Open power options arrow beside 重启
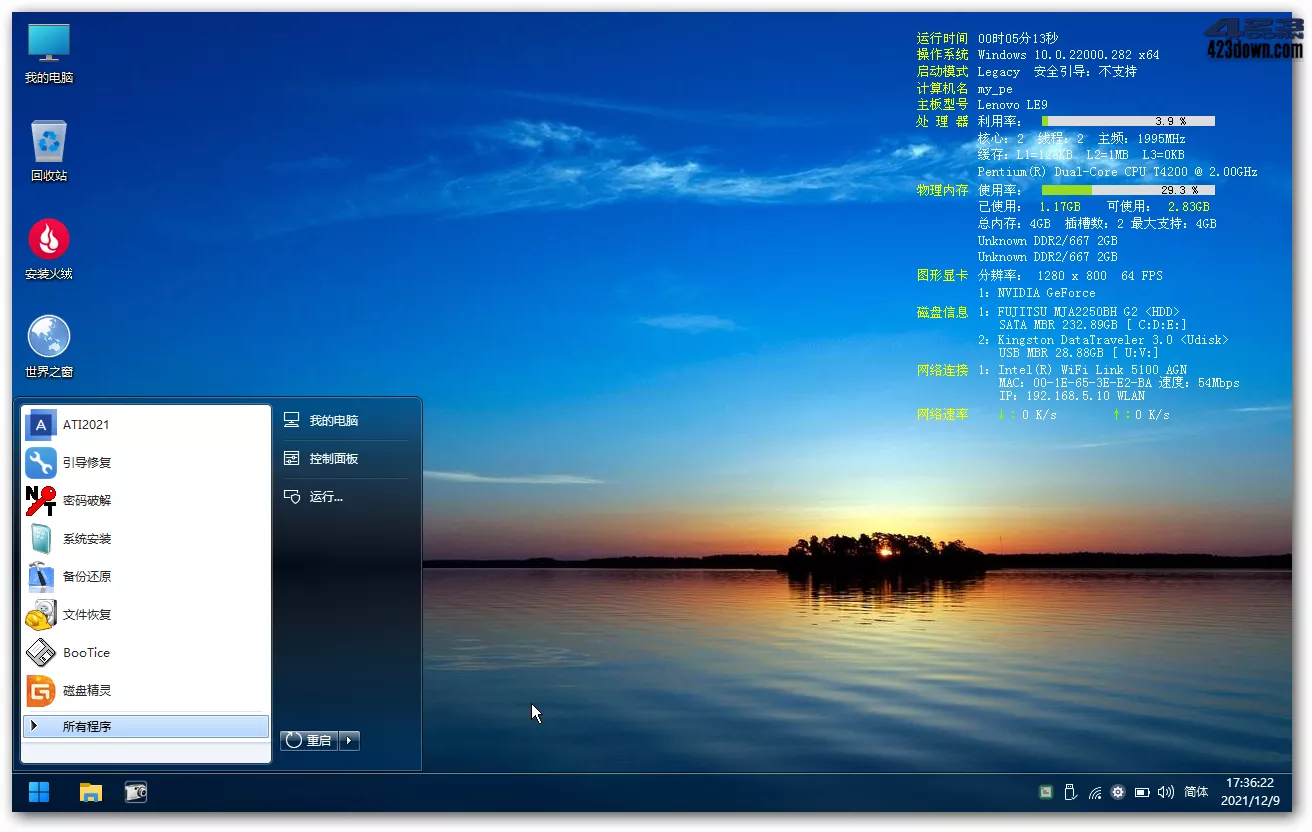Image resolution: width=1312 pixels, height=832 pixels. (349, 741)
